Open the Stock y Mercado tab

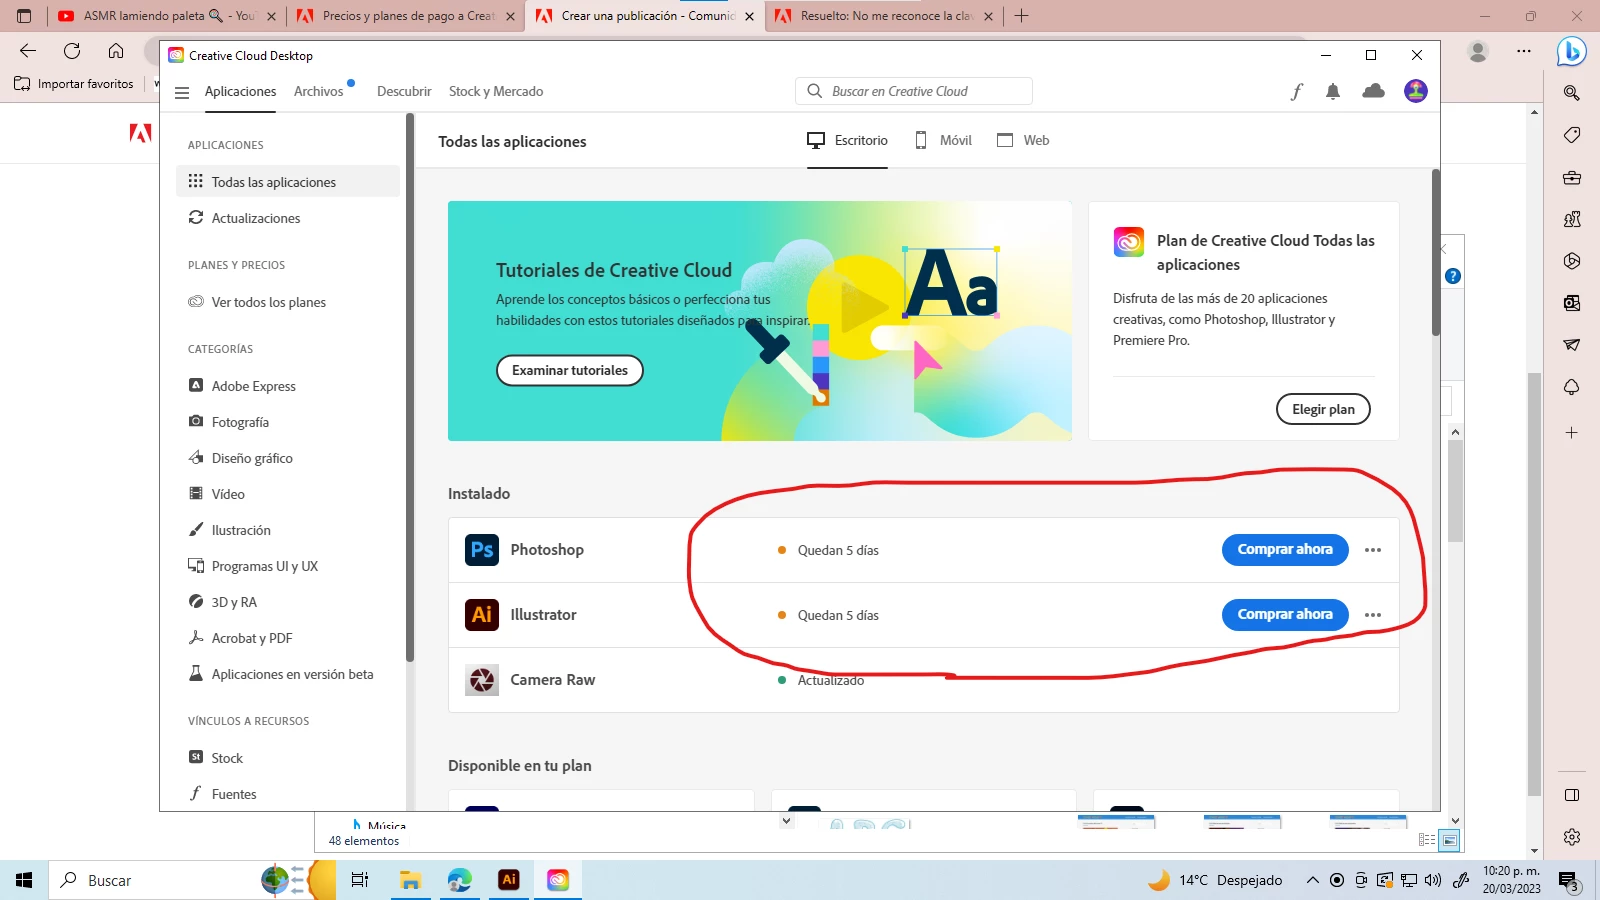(496, 91)
